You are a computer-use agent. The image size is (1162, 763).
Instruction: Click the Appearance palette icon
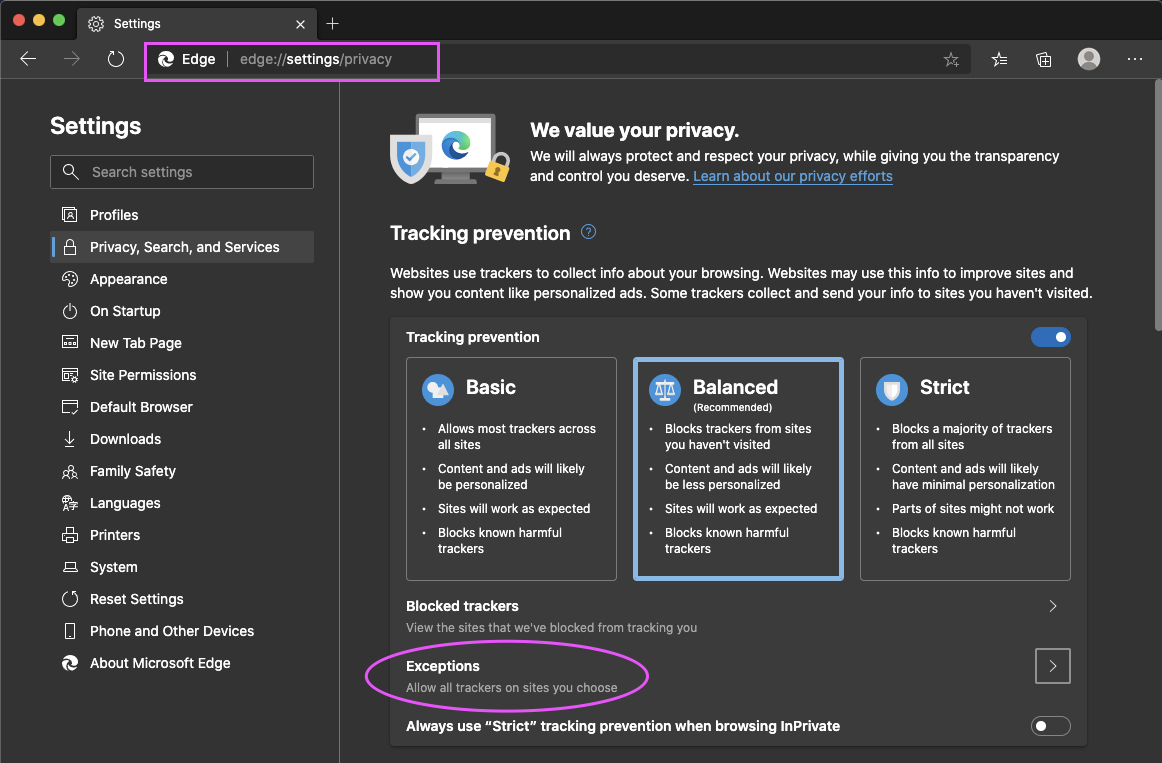[70, 279]
